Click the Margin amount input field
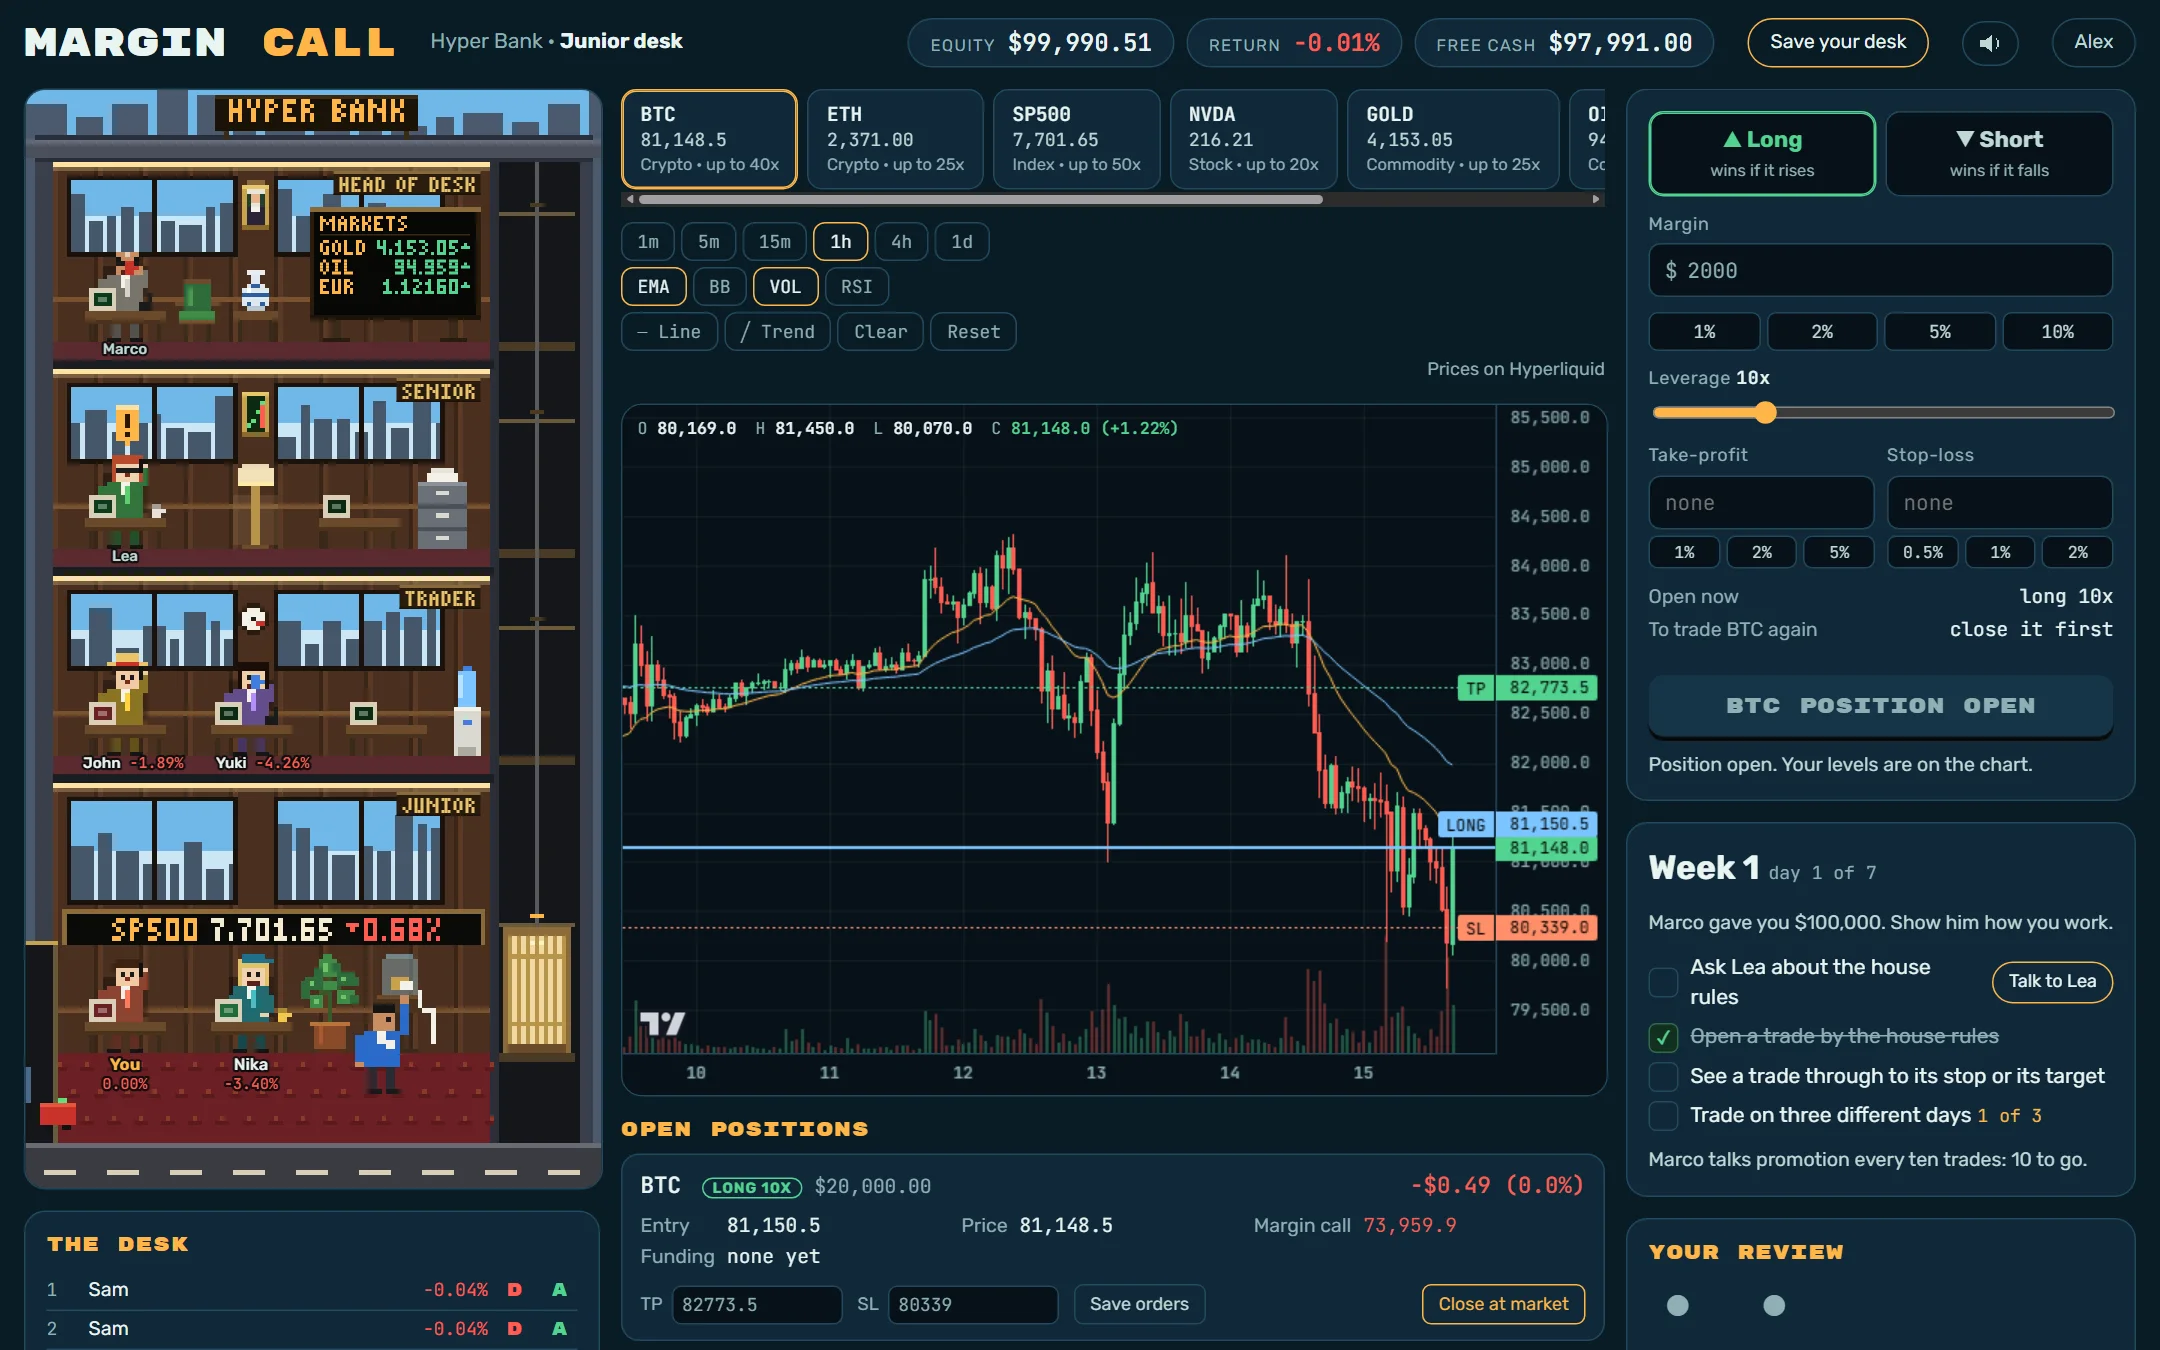This screenshot has height=1350, width=2160. (x=1880, y=271)
